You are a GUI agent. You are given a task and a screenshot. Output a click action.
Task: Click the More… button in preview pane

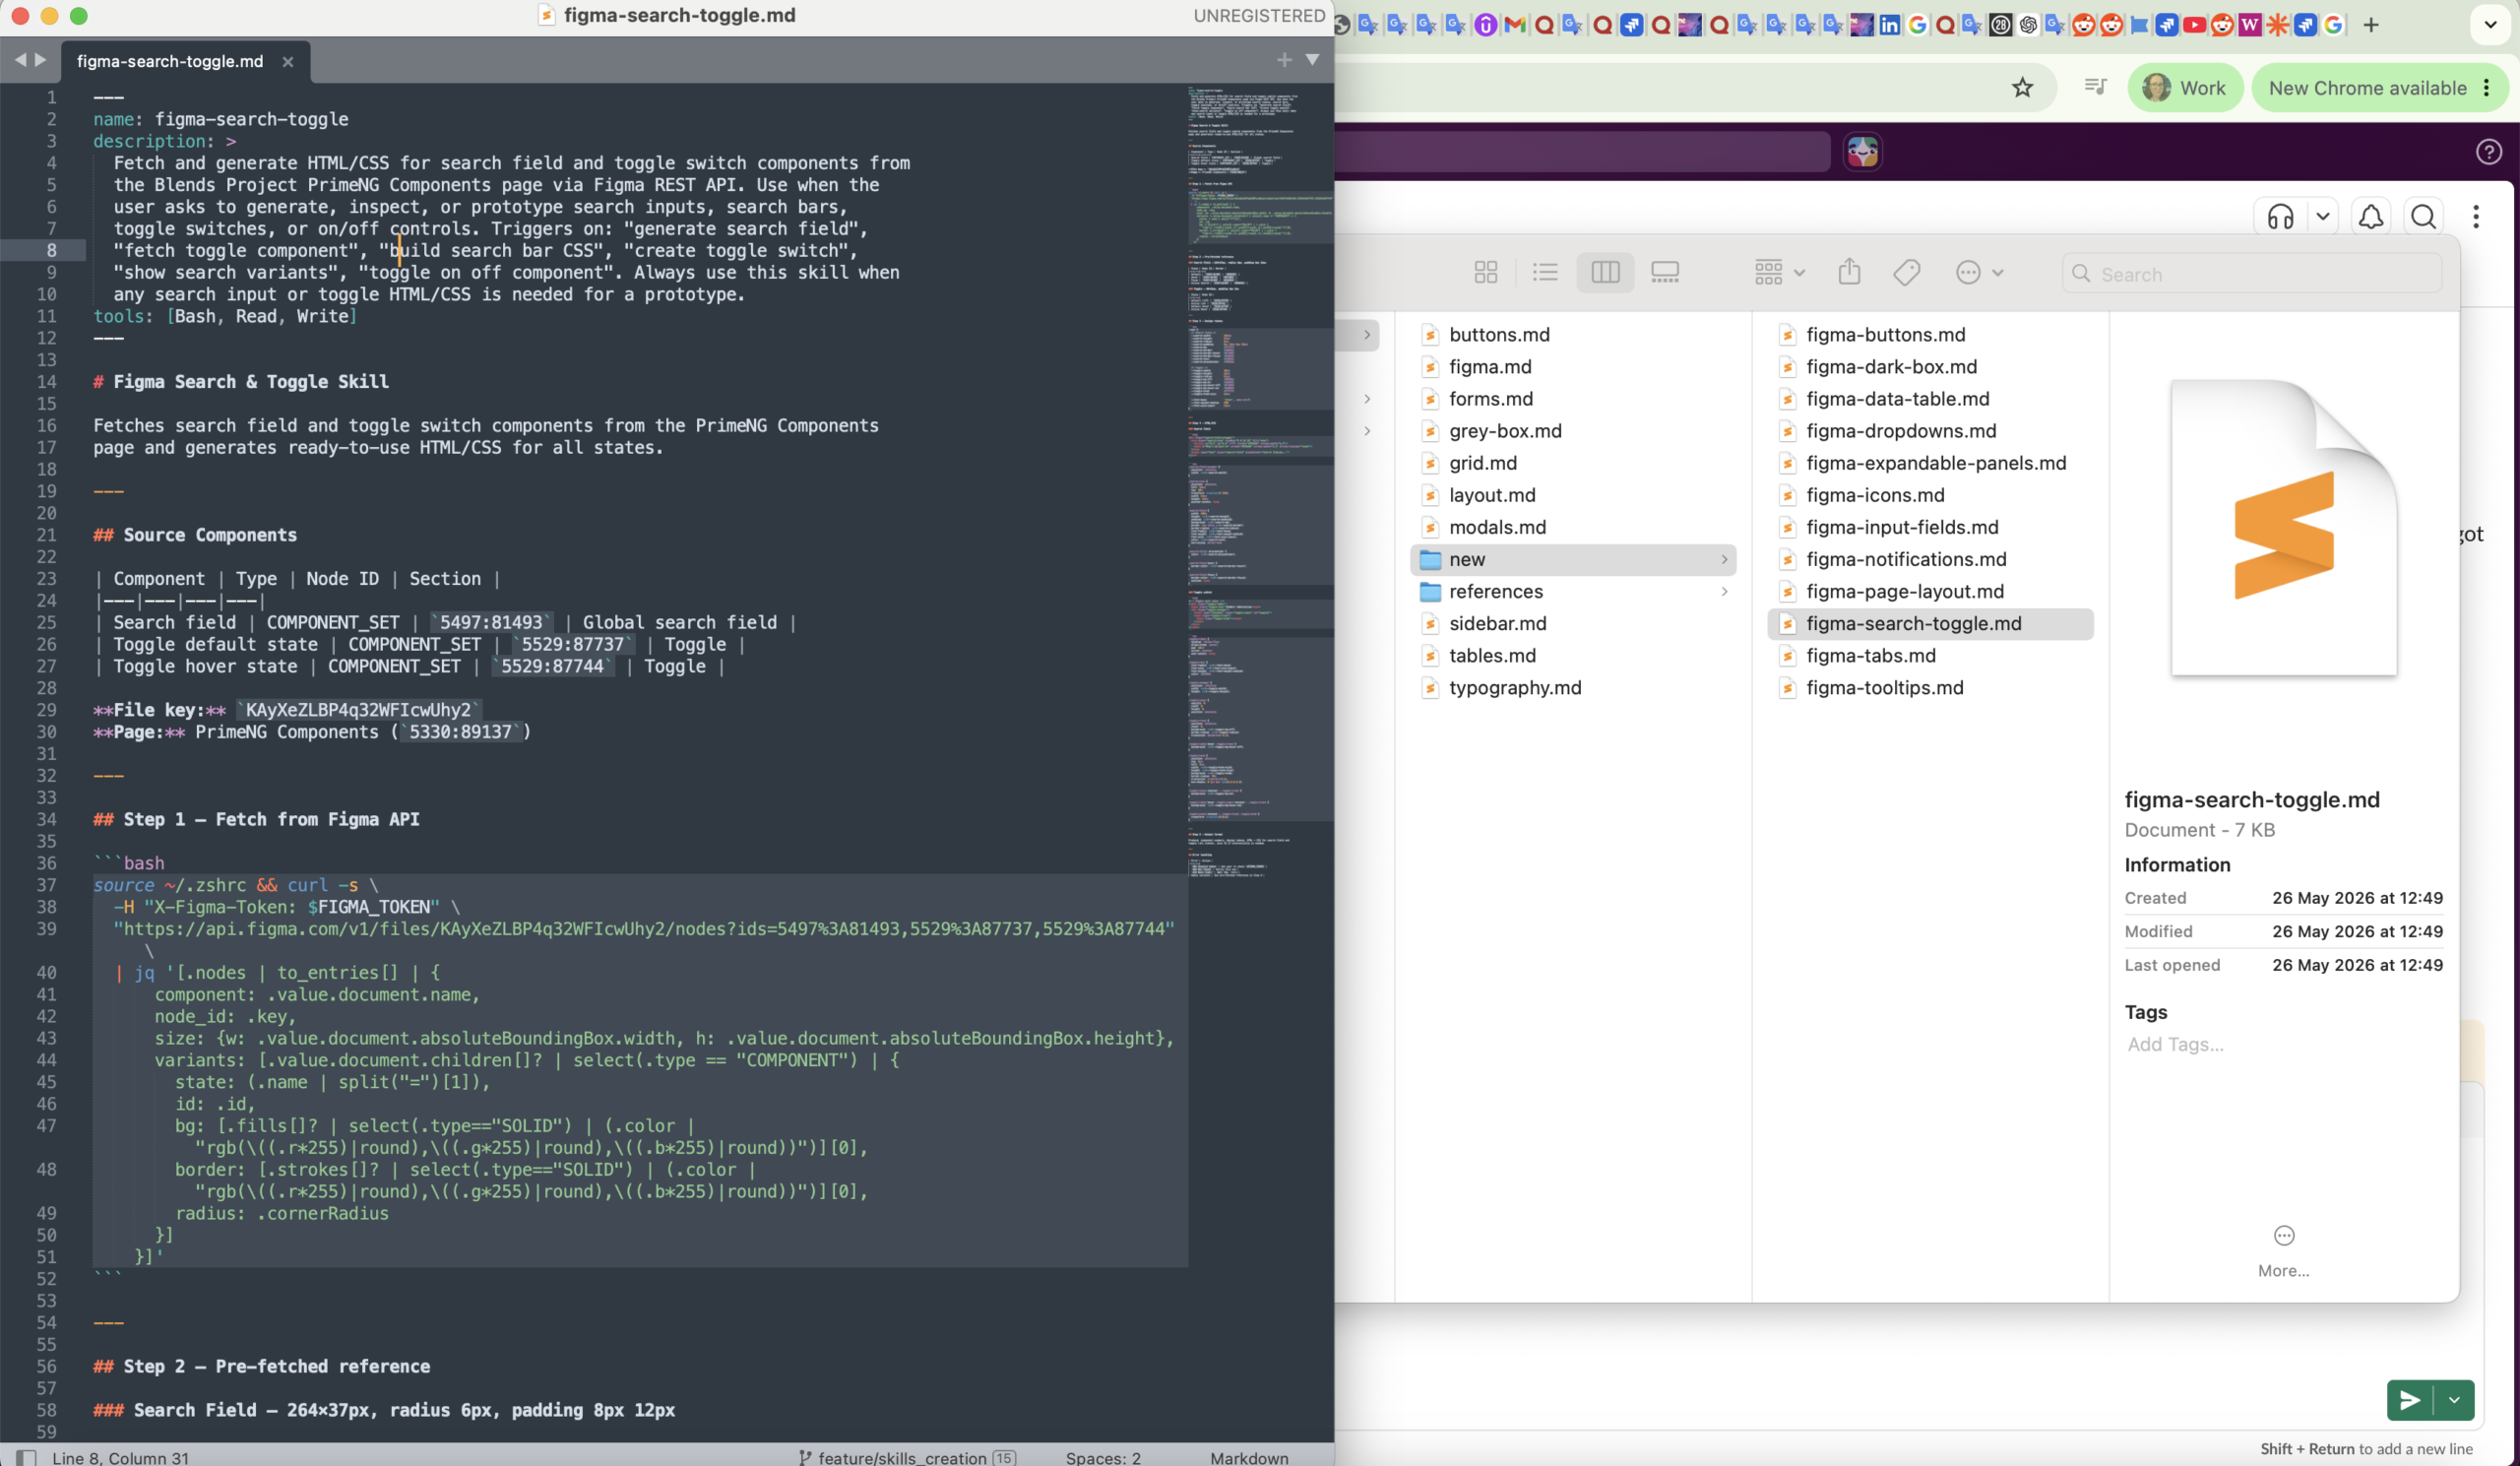coord(2283,1251)
